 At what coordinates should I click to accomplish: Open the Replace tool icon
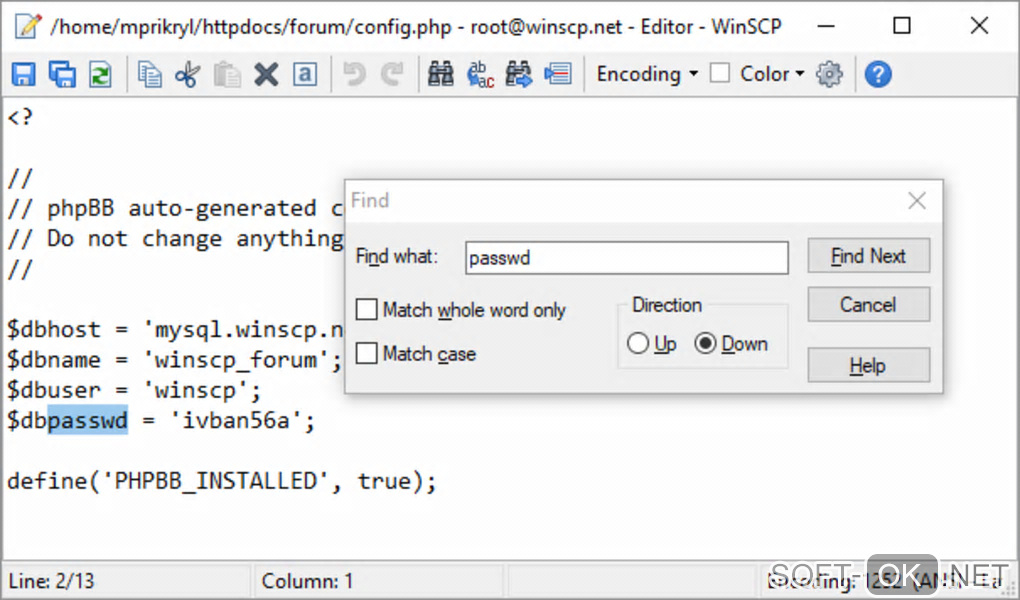(x=480, y=74)
